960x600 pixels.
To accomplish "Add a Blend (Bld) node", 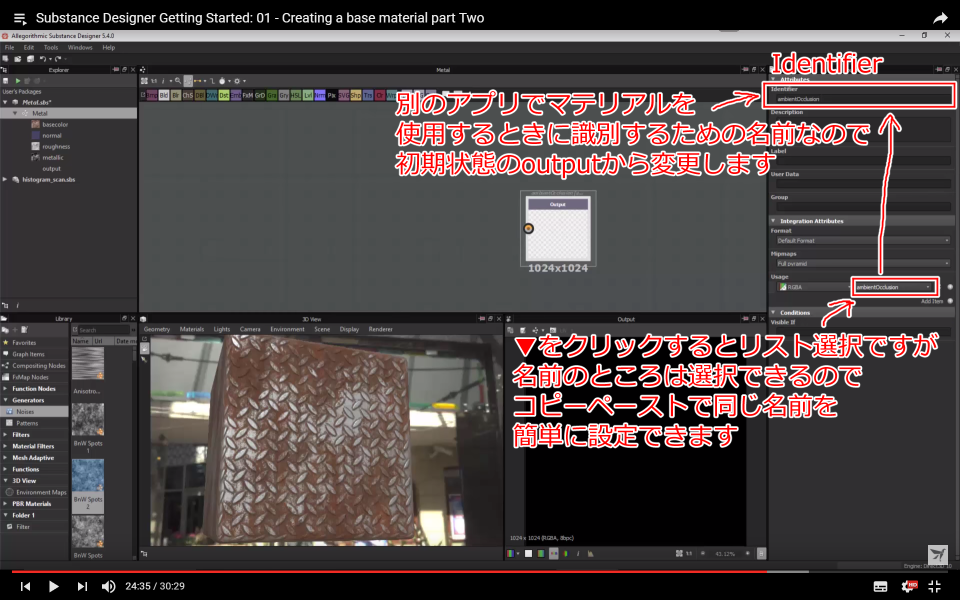I will coord(163,96).
